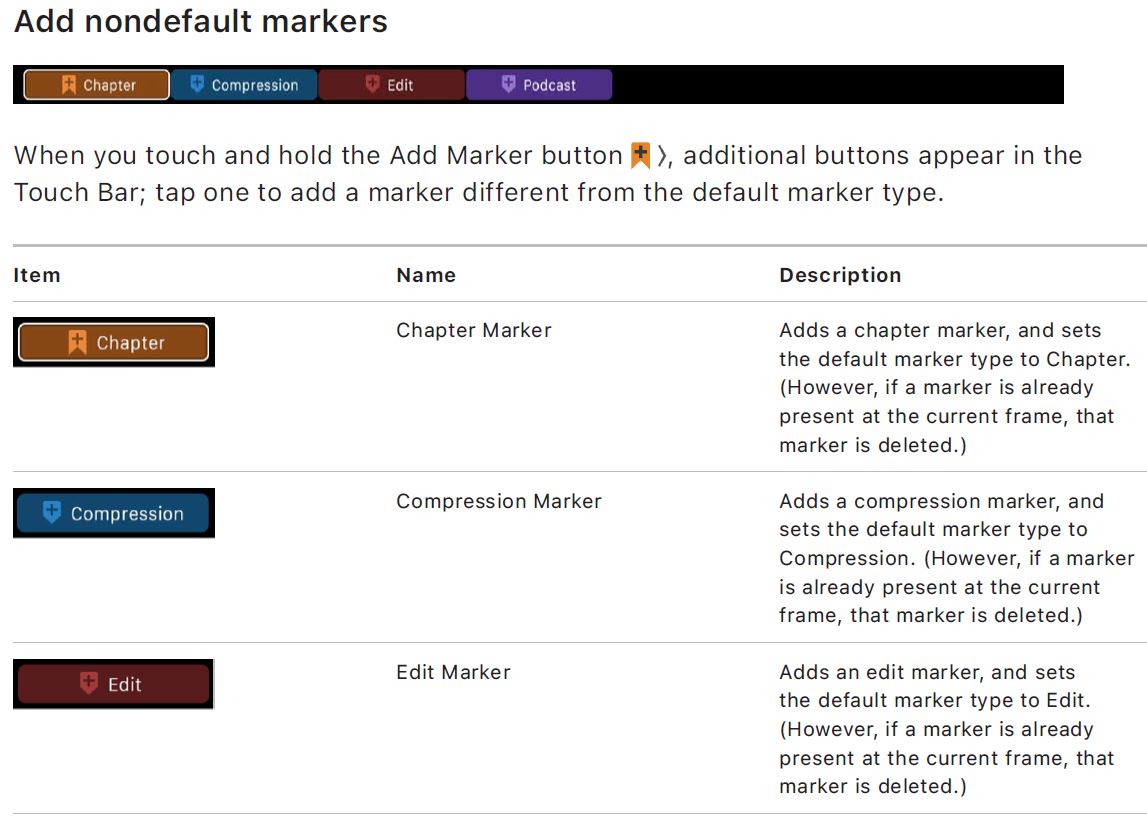Click the red marker icon in the Touch Bar Edit button

coord(373,84)
